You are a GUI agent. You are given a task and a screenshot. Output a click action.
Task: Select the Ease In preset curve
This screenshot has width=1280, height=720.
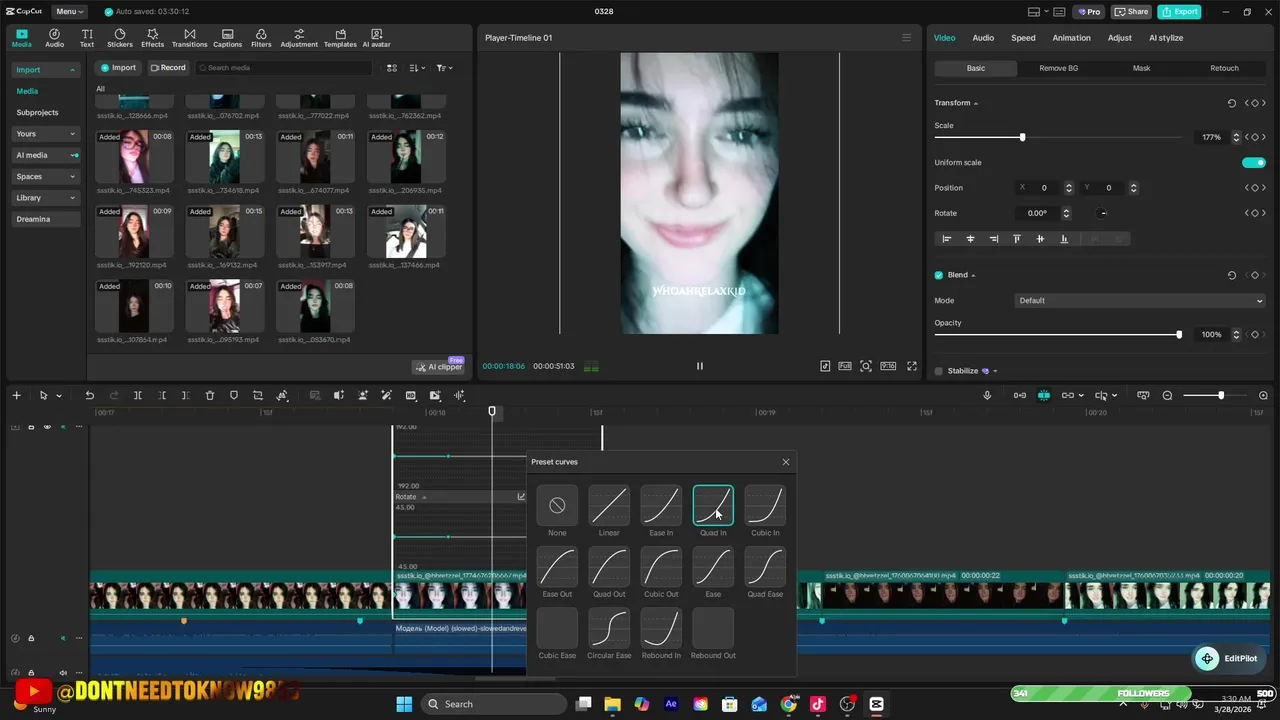click(661, 506)
